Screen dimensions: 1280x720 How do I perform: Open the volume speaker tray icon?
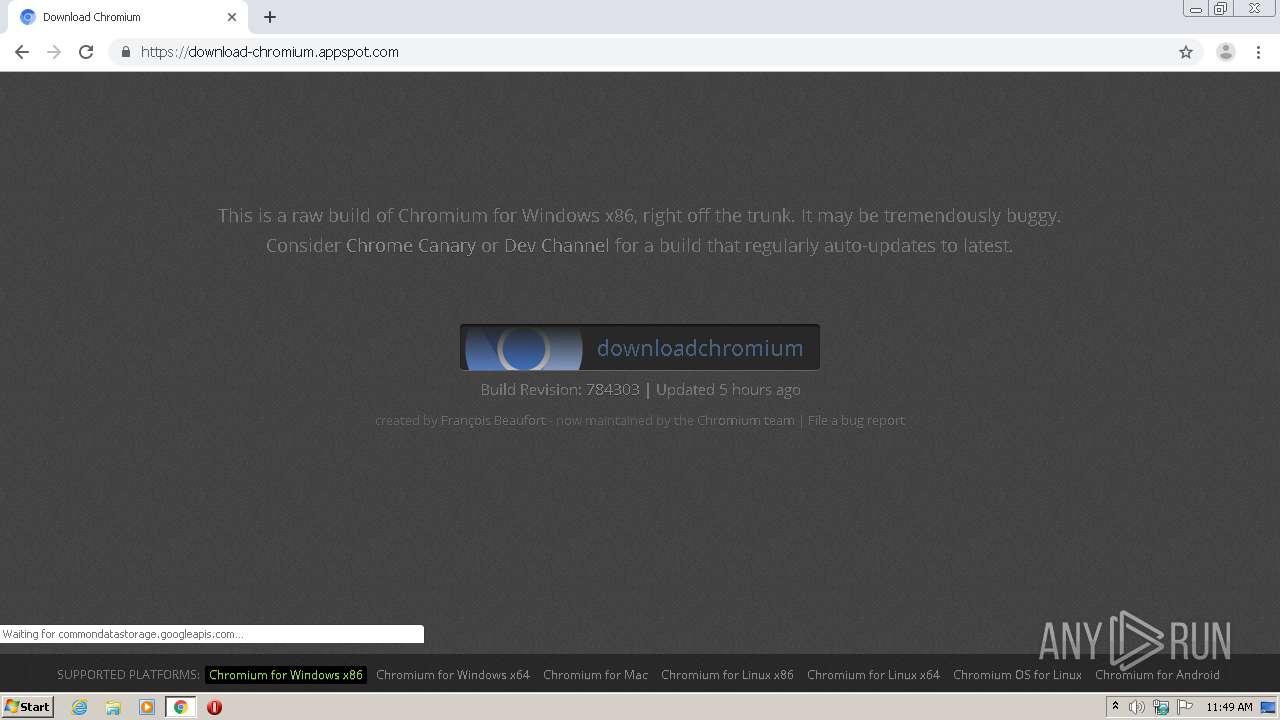point(1137,707)
